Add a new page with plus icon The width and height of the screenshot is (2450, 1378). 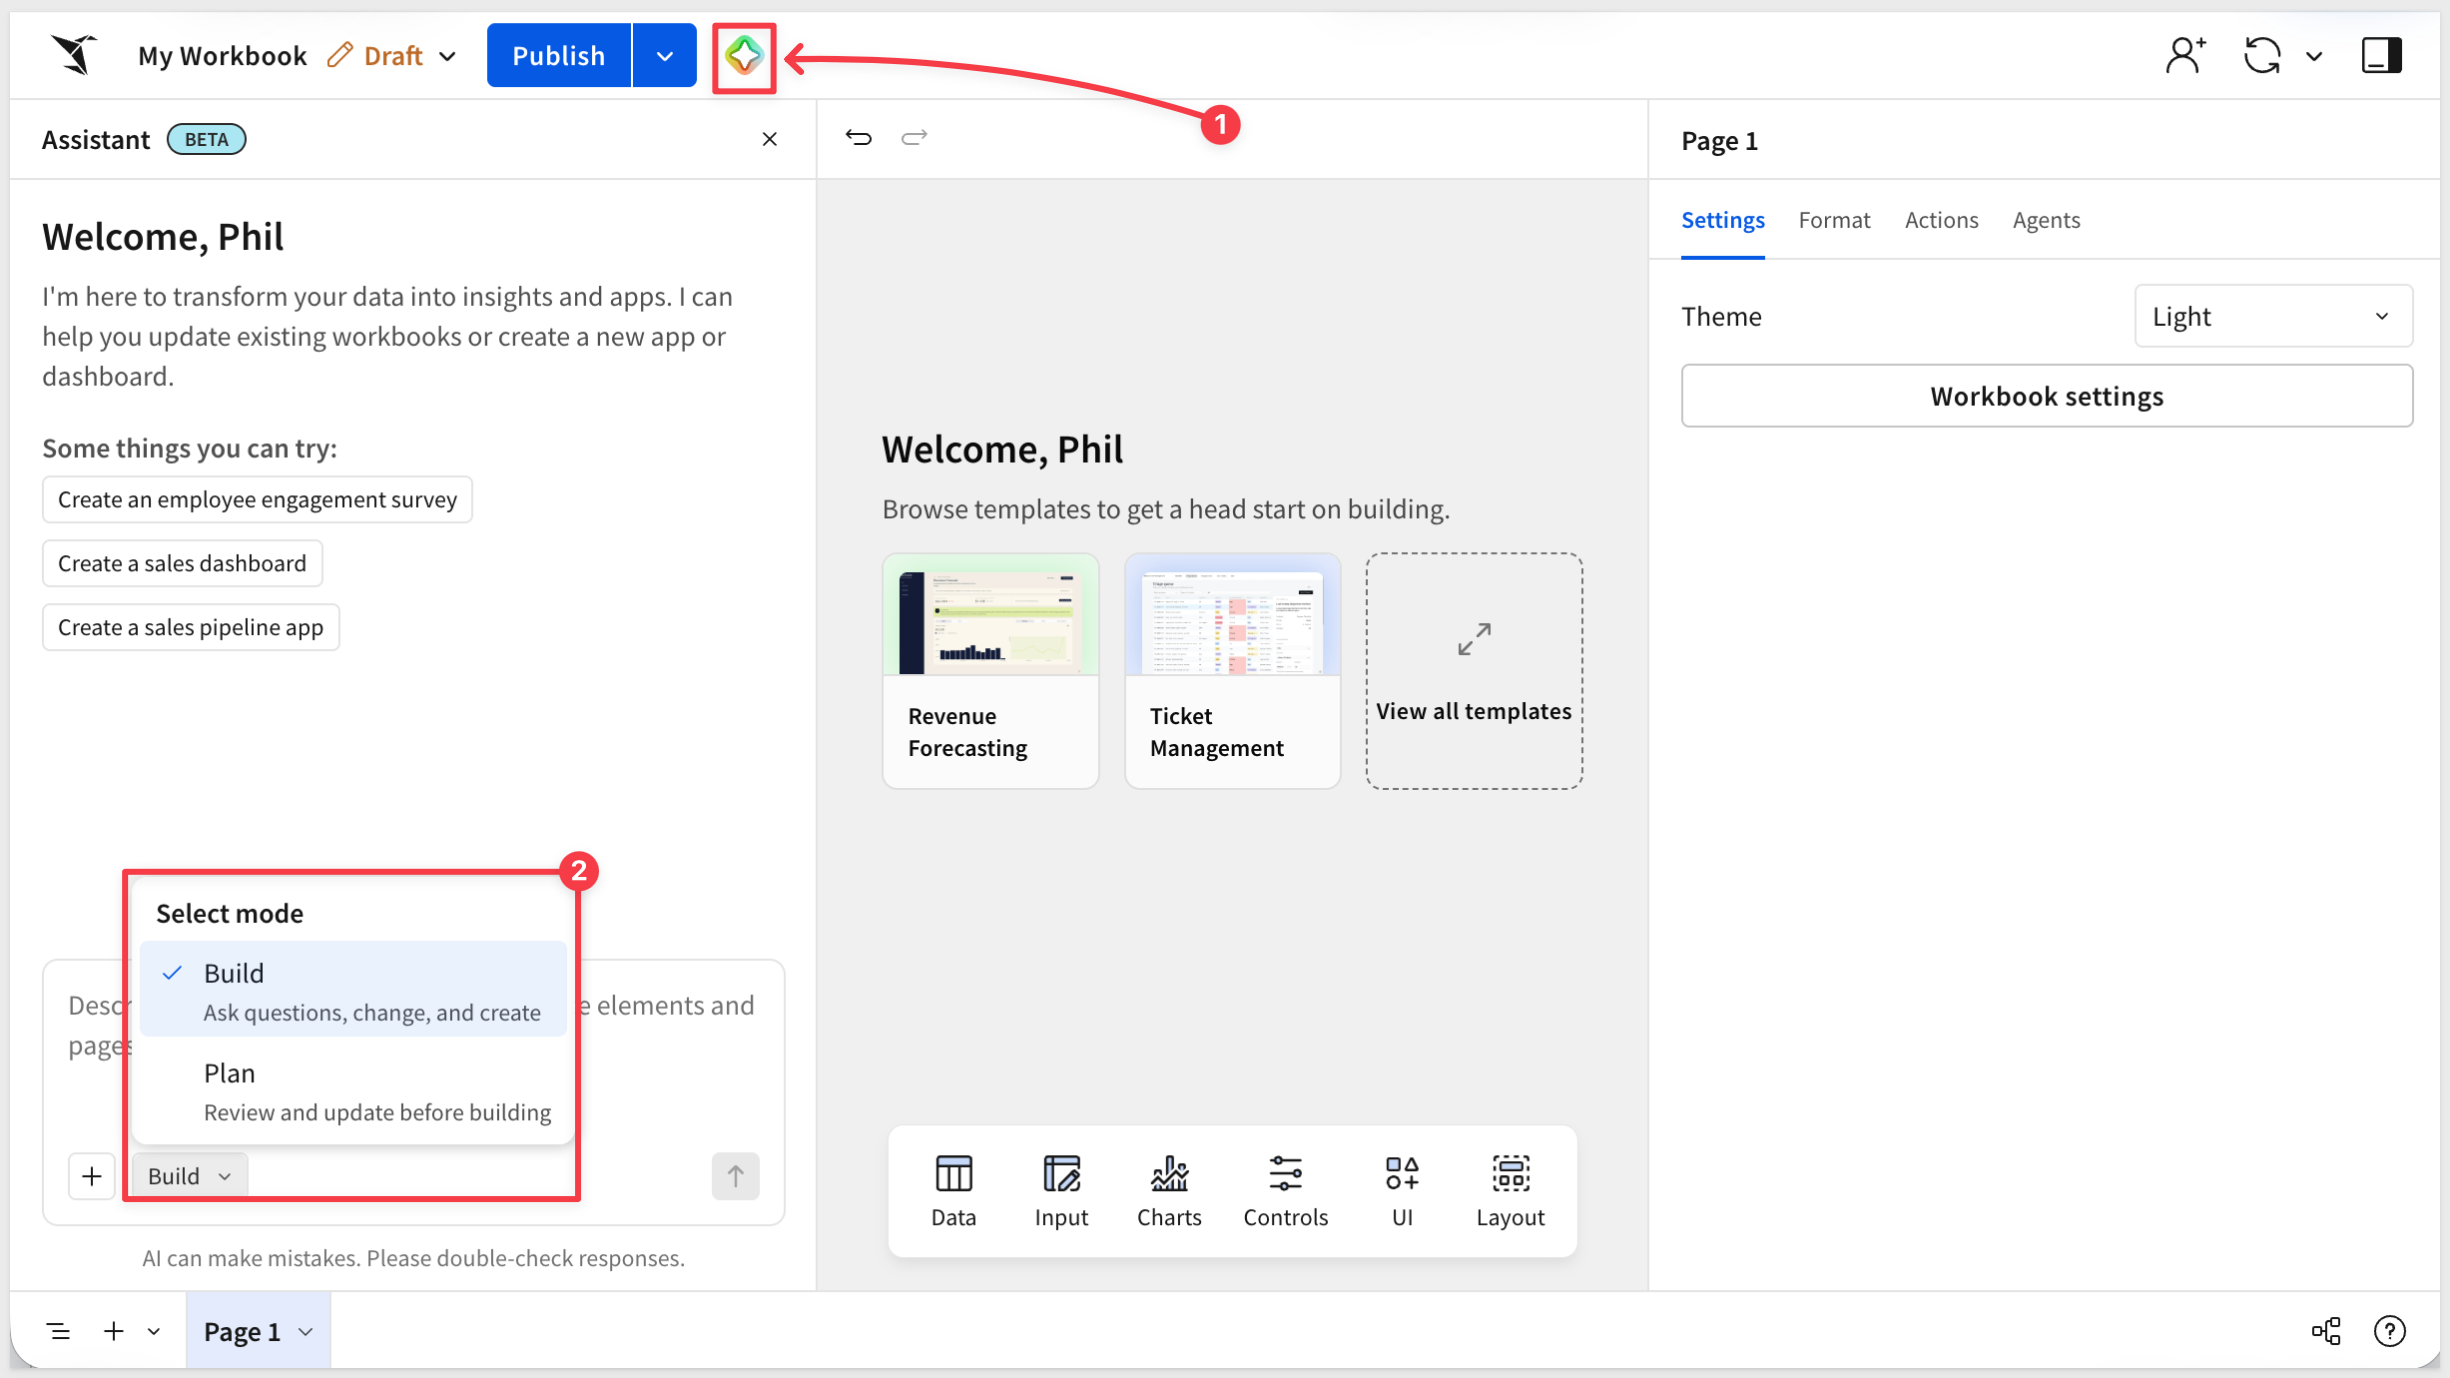(x=114, y=1331)
